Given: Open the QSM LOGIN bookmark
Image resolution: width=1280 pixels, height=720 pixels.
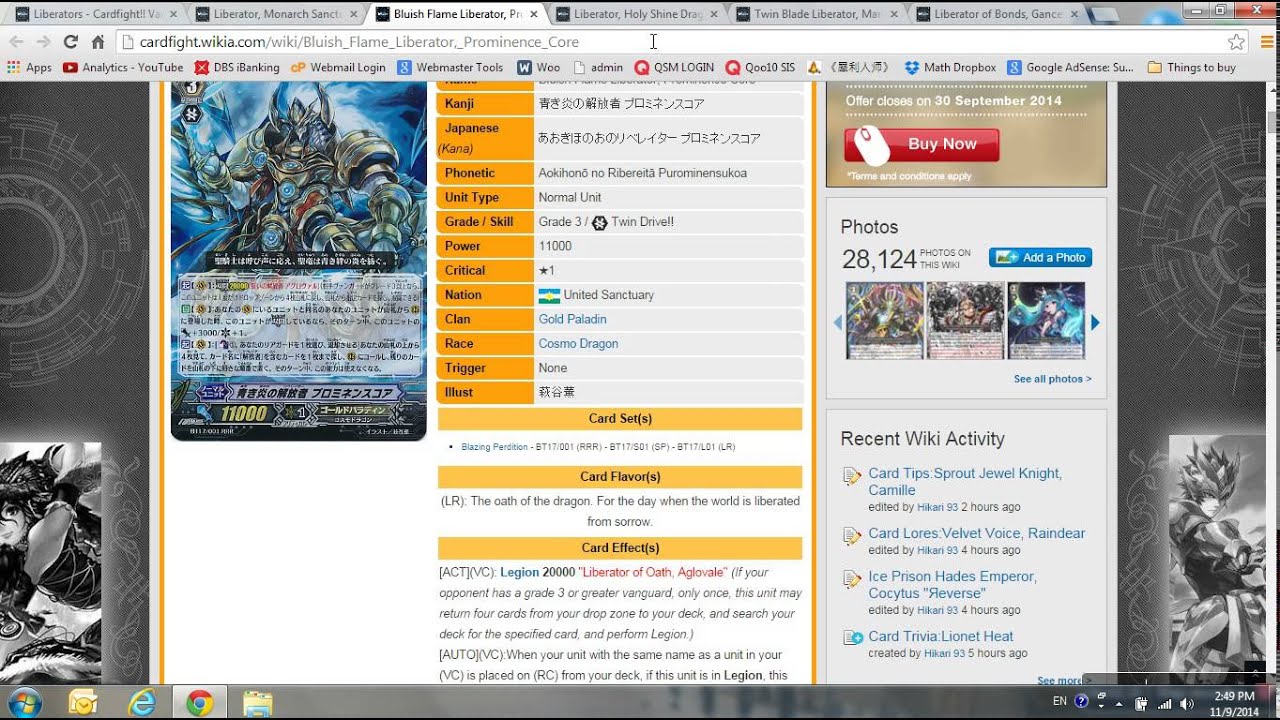Looking at the screenshot, I should coord(674,67).
